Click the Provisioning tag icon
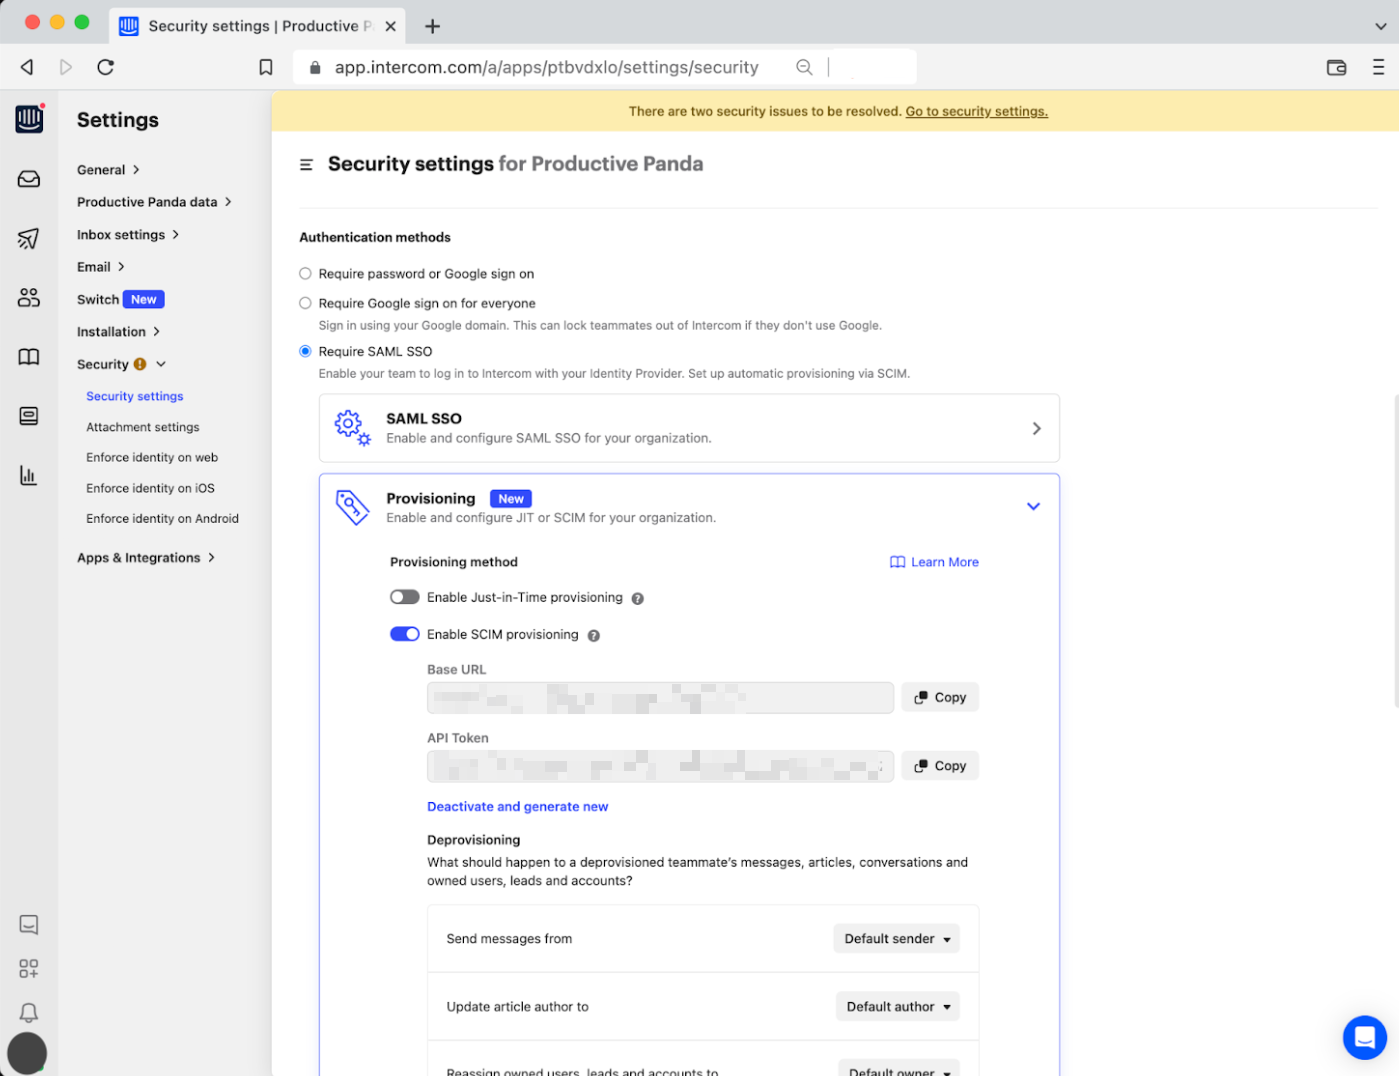This screenshot has height=1076, width=1399. (352, 507)
